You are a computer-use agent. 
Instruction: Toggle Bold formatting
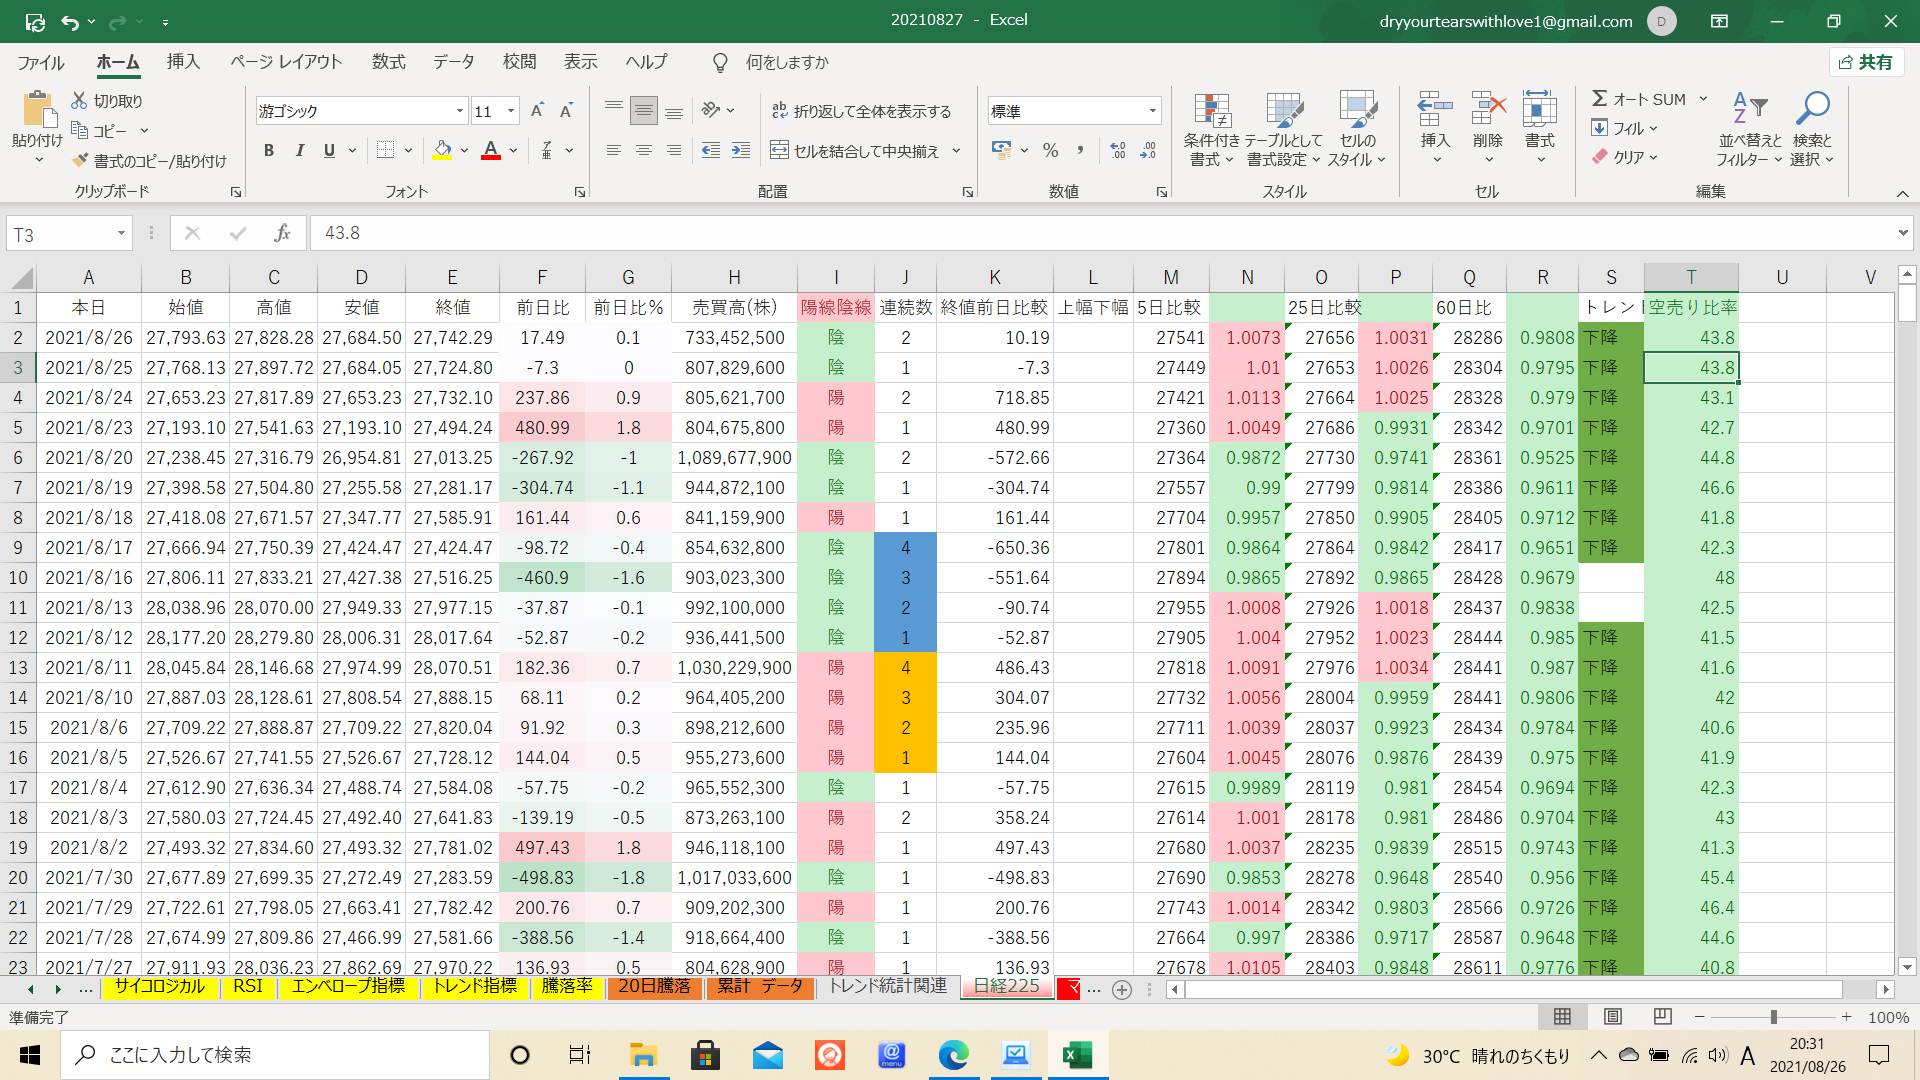pyautogui.click(x=268, y=150)
